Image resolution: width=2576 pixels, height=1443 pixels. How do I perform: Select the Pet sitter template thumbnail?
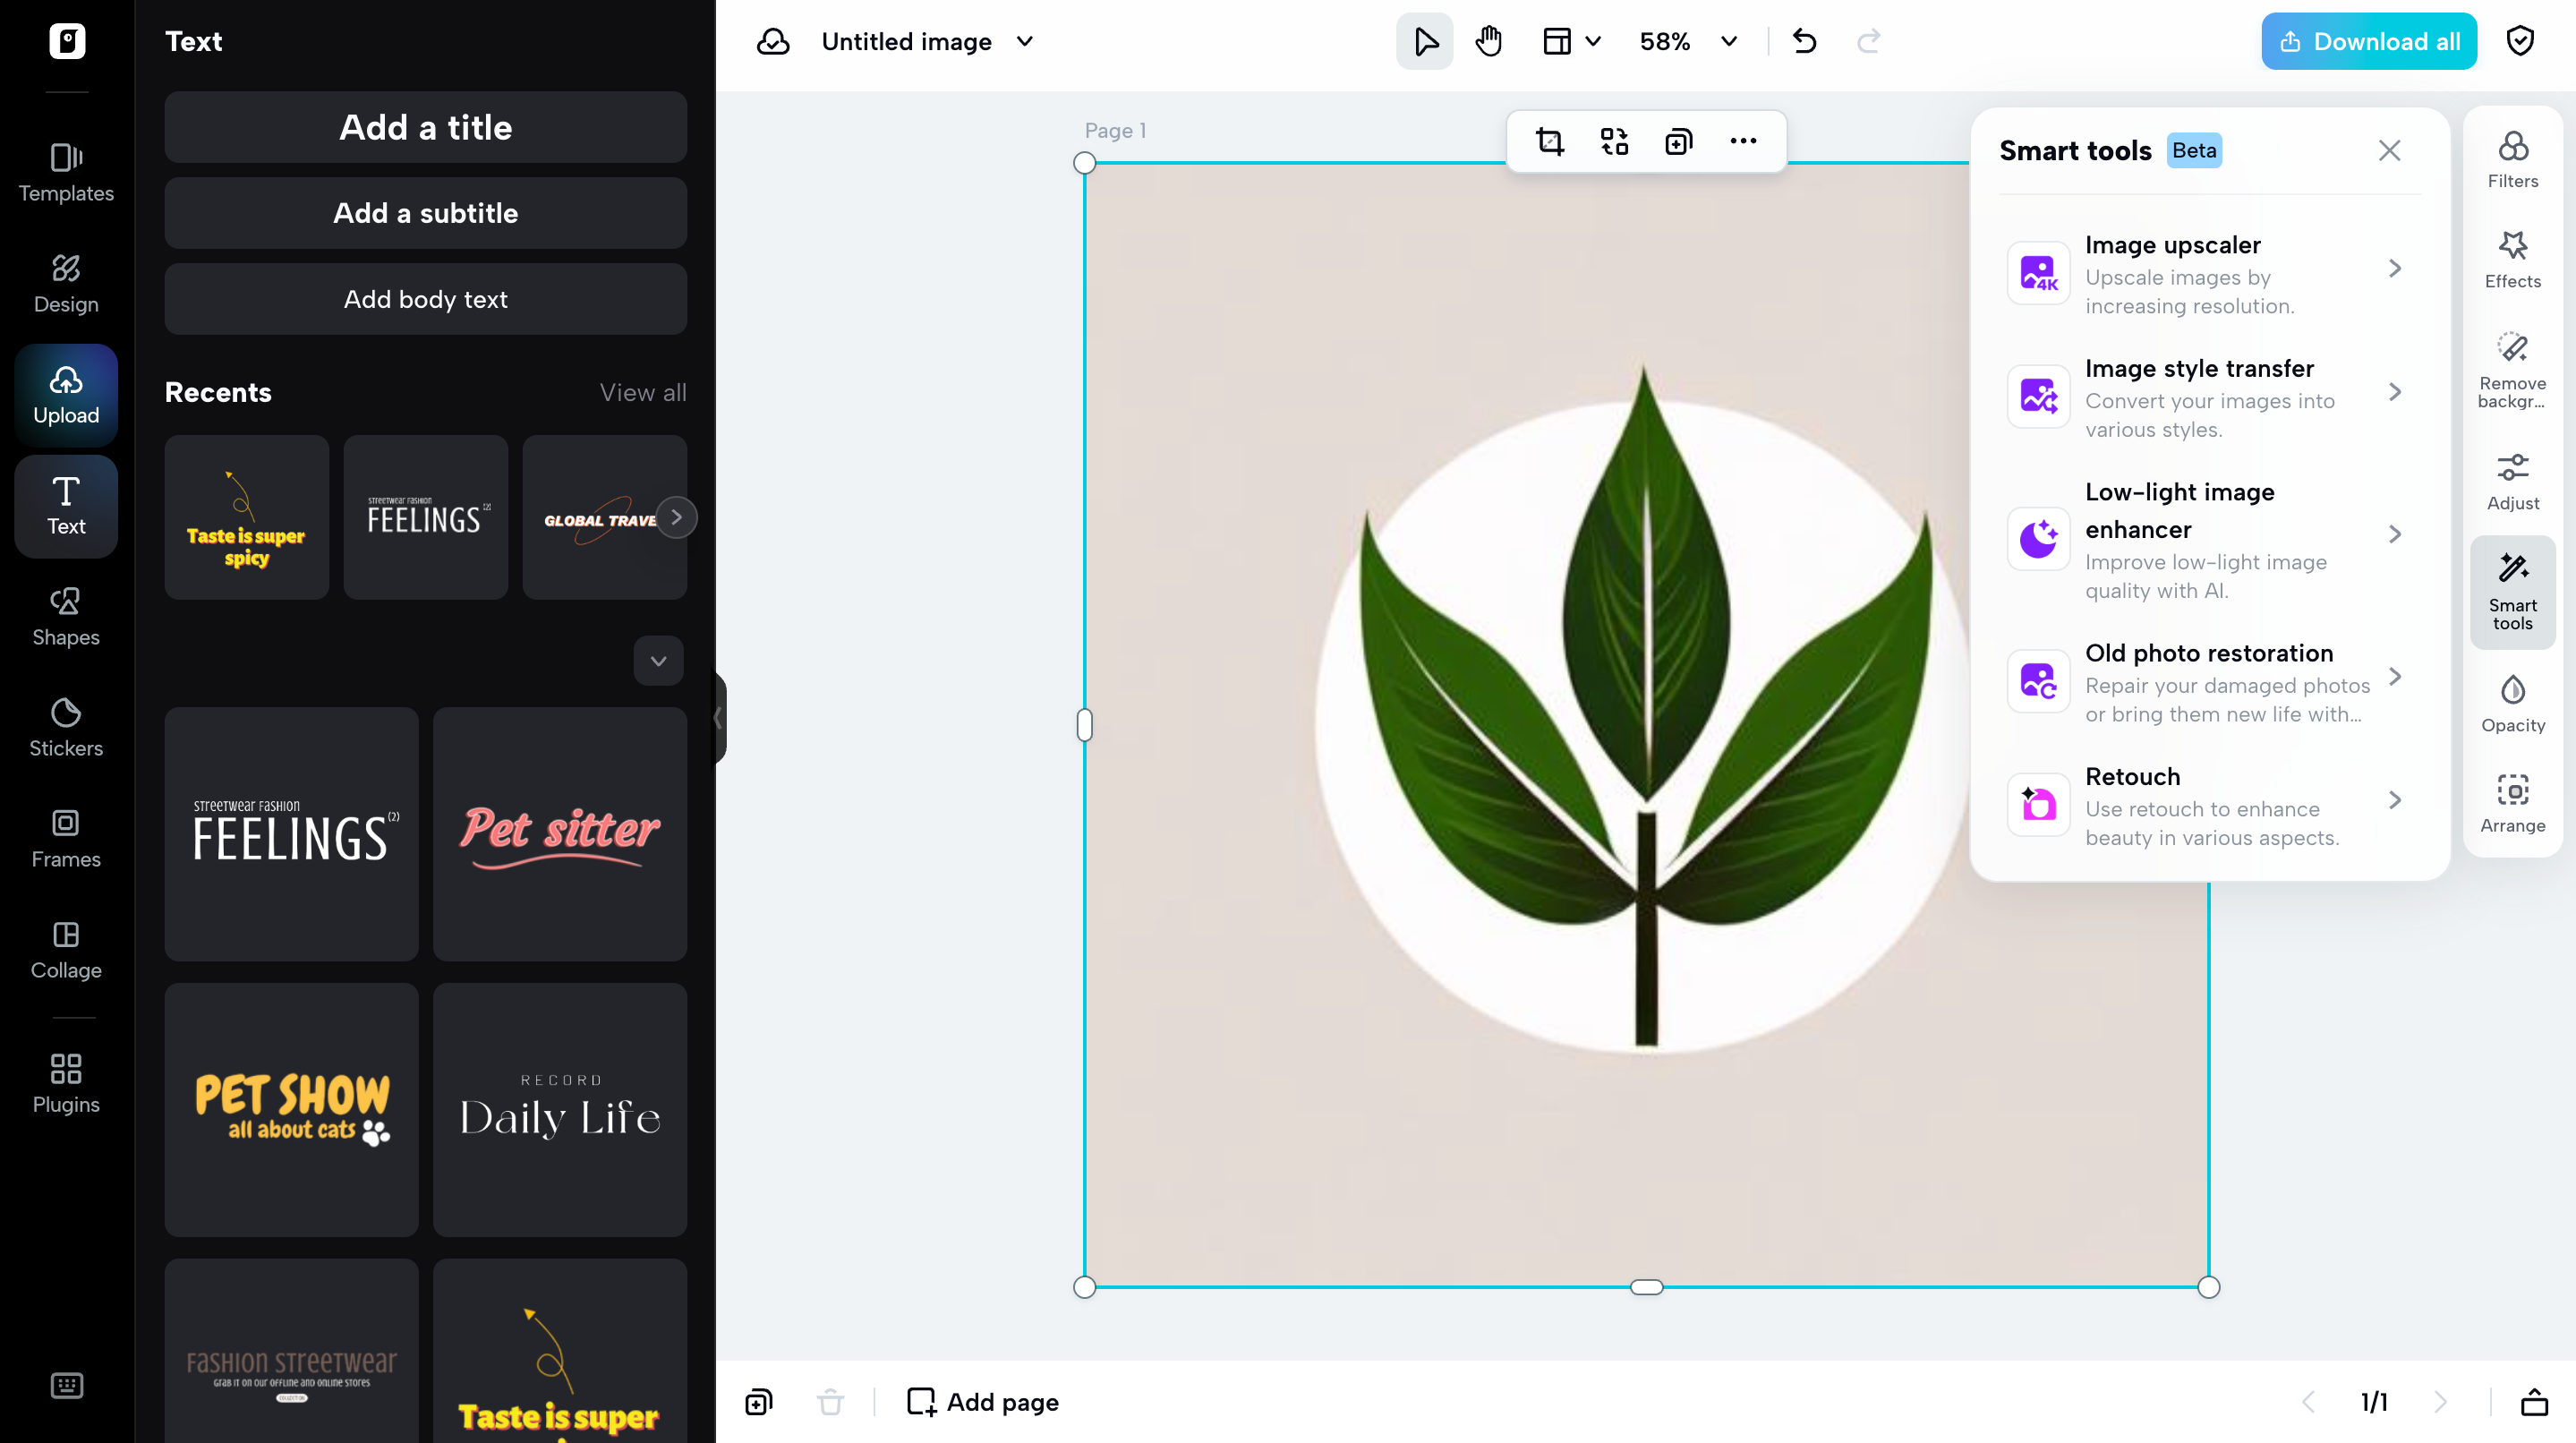coord(559,834)
